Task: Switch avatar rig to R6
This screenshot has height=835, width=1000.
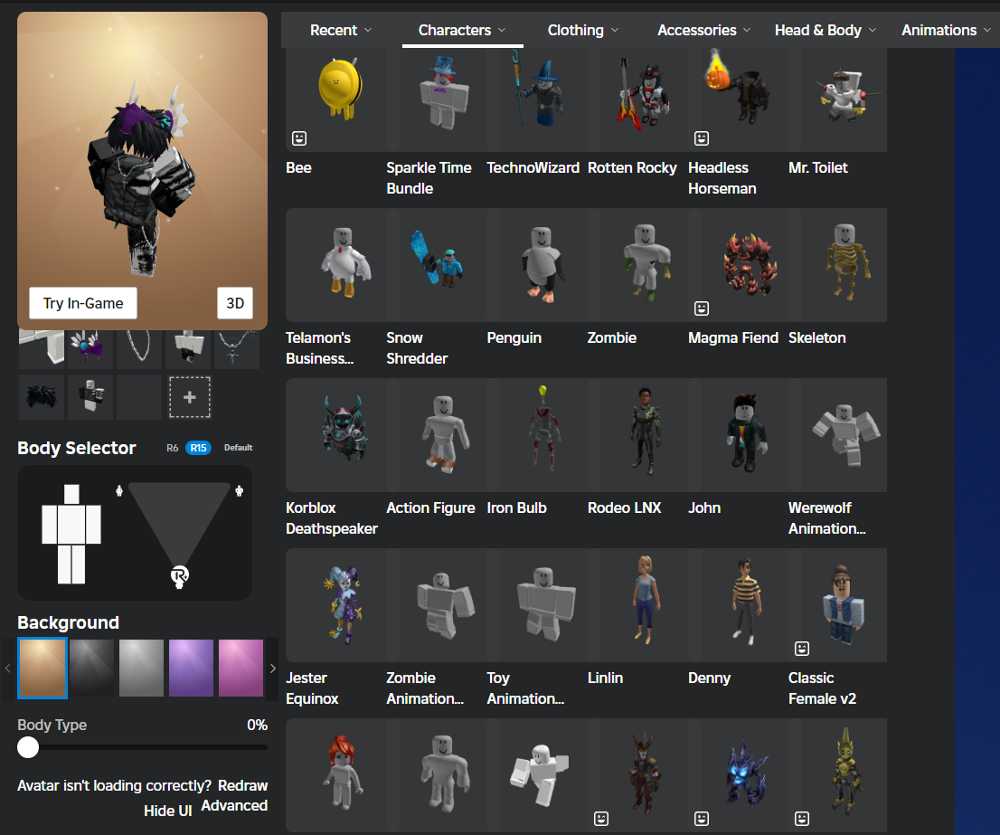Action: pos(172,448)
